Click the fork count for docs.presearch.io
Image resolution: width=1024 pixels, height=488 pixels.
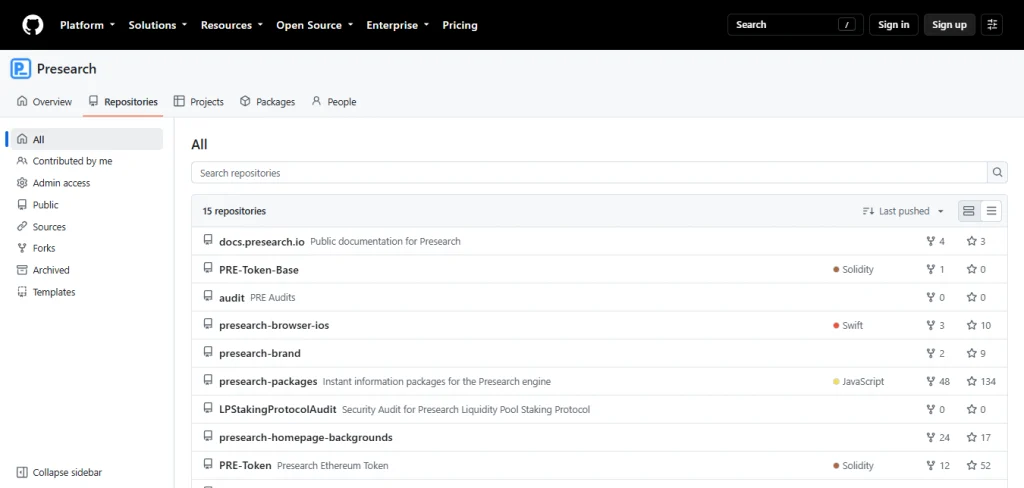point(935,241)
